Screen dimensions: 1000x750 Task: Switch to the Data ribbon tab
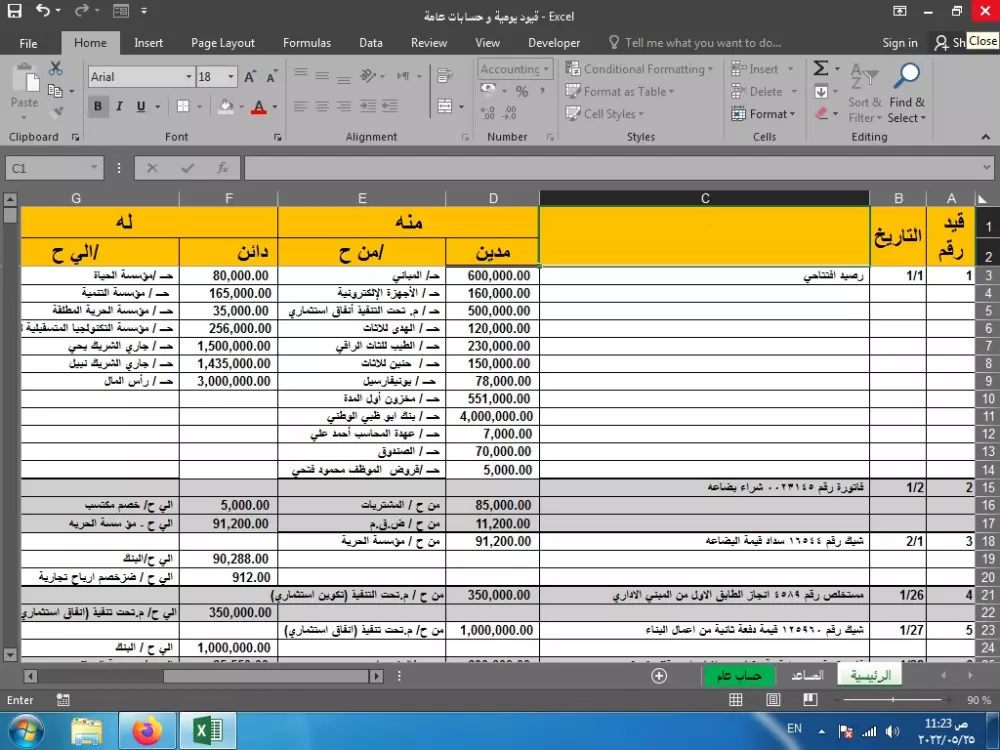coord(371,43)
